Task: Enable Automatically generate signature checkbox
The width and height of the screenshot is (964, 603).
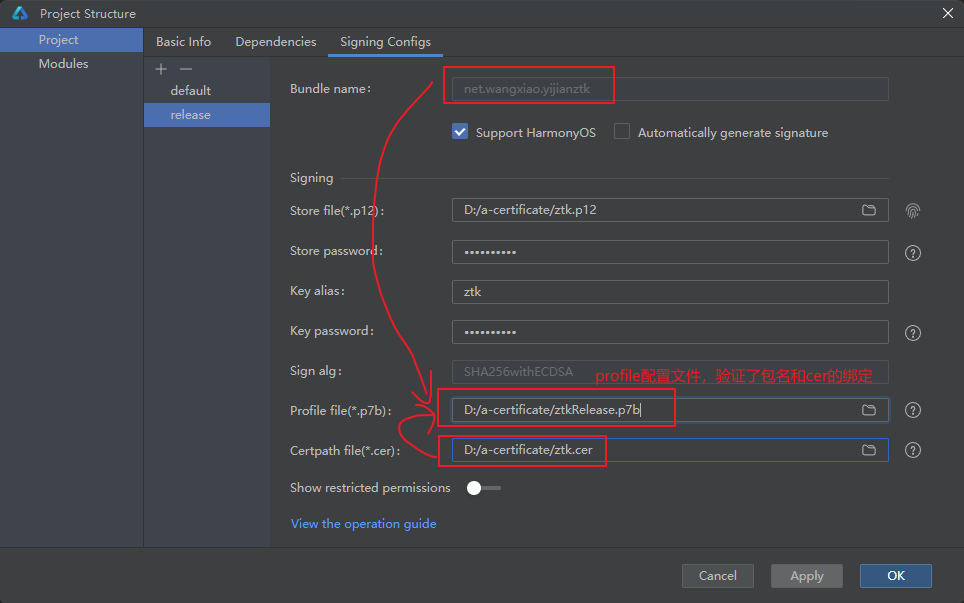Action: point(622,132)
